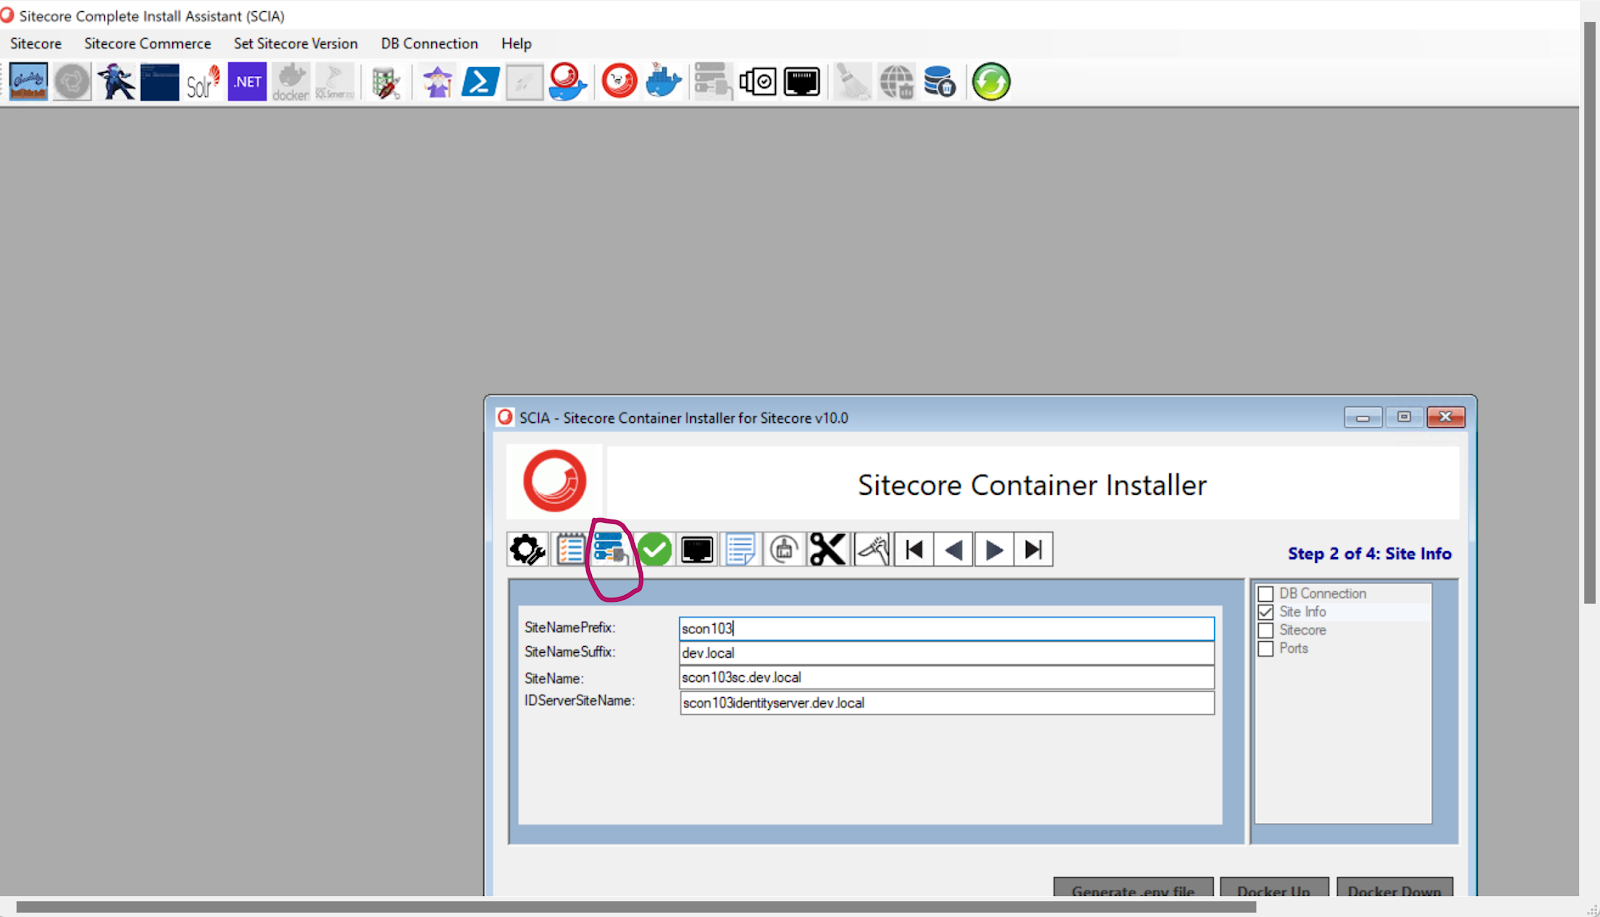Click the hand with knife icon in installer

point(872,549)
